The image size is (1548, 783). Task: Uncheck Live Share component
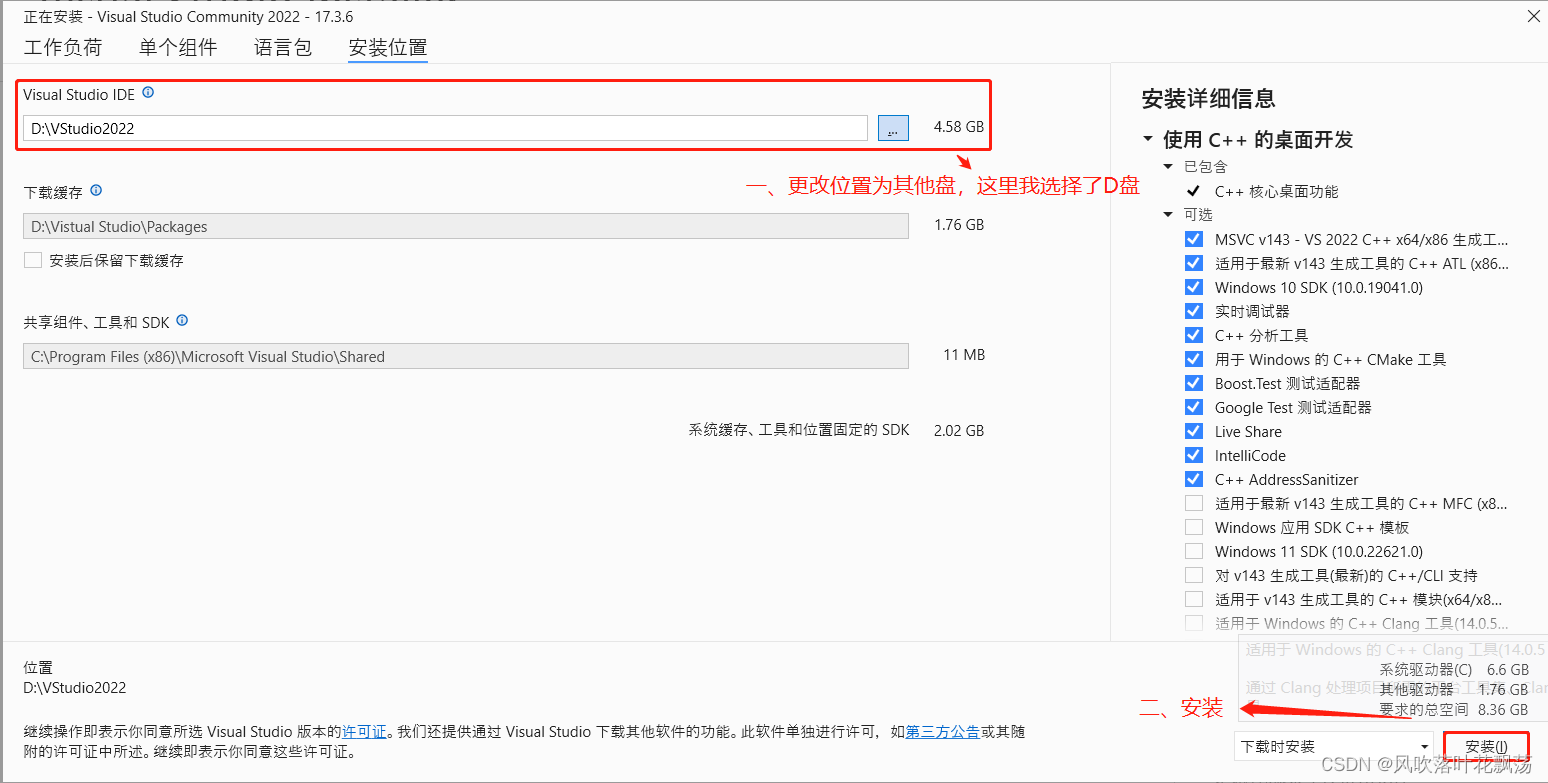point(1193,431)
